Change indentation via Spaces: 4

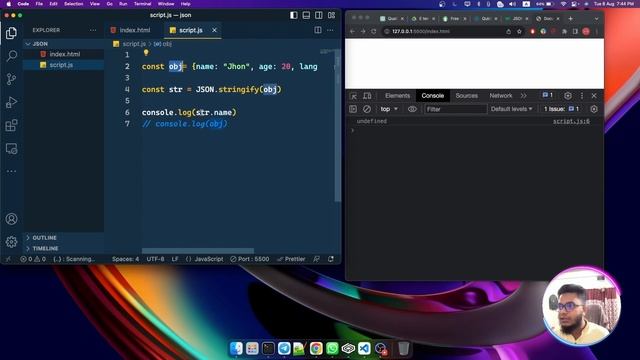coord(125,259)
